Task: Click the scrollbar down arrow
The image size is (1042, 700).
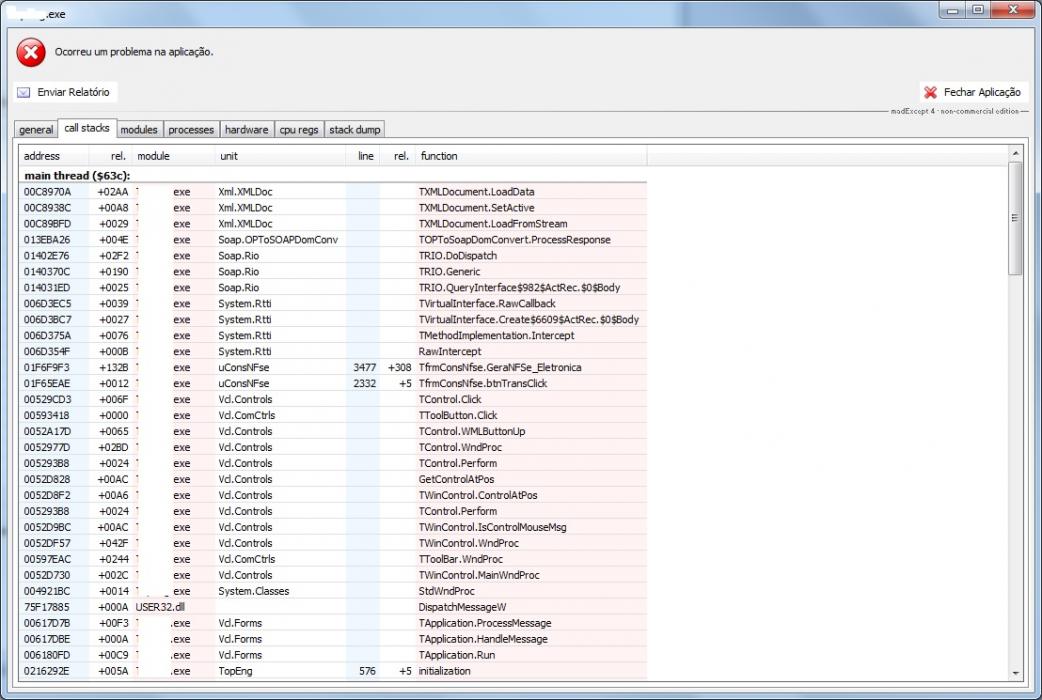Action: tap(1015, 673)
